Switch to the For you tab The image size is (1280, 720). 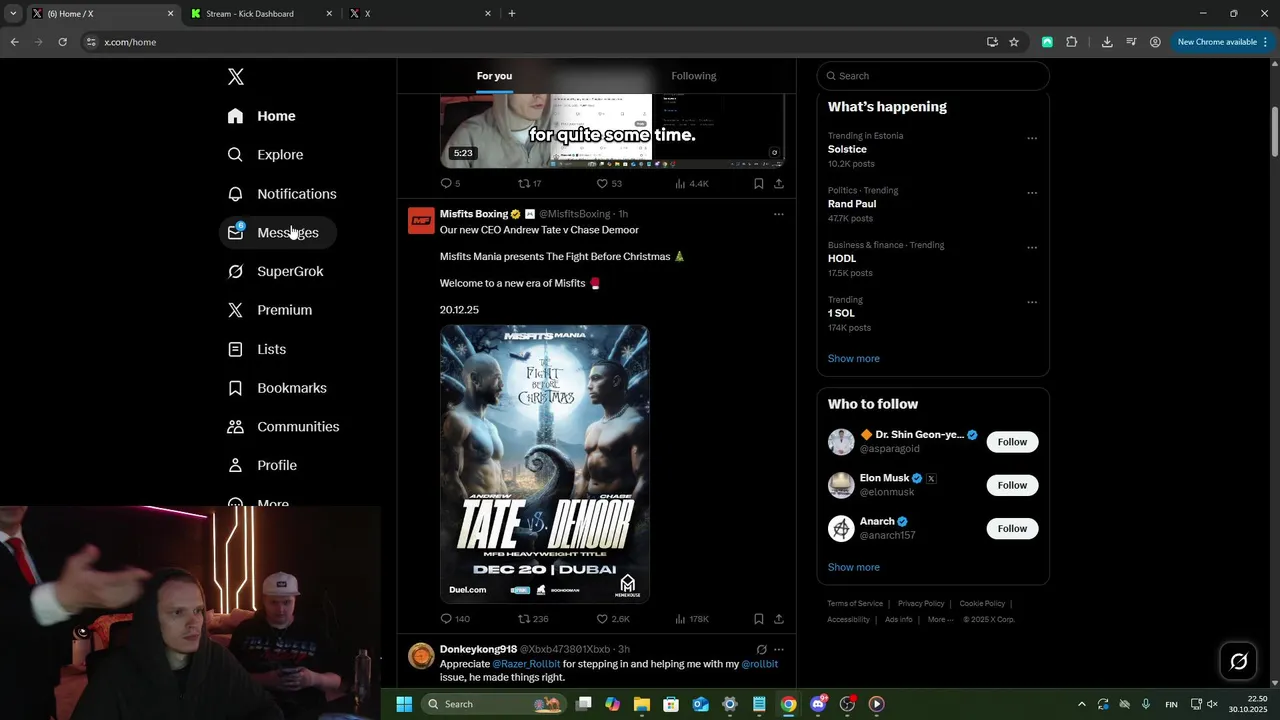[x=494, y=76]
